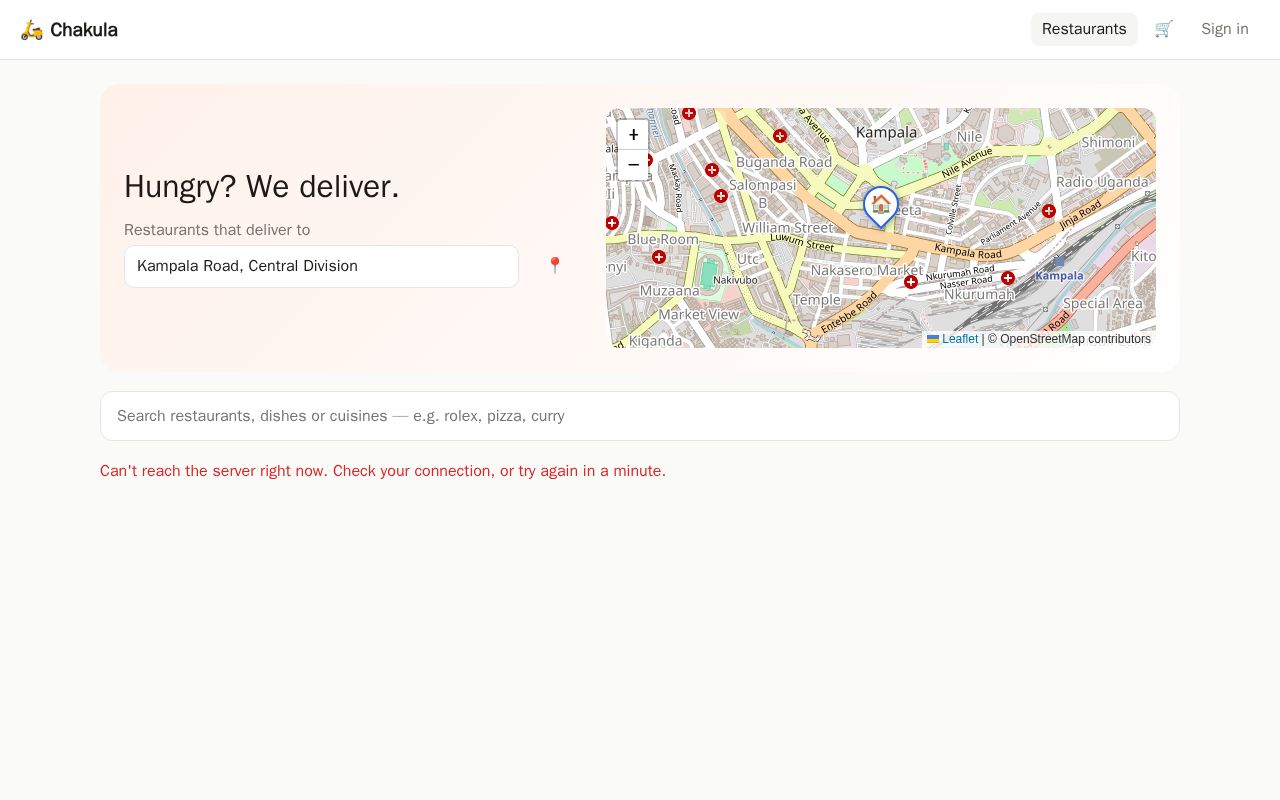Click "Blue Room" label on the map

pos(663,240)
